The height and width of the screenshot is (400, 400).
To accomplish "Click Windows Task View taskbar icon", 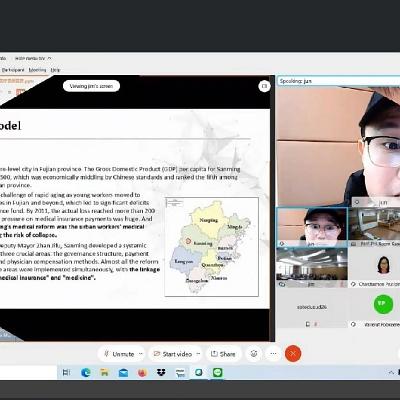I will pyautogui.click(x=66, y=373).
